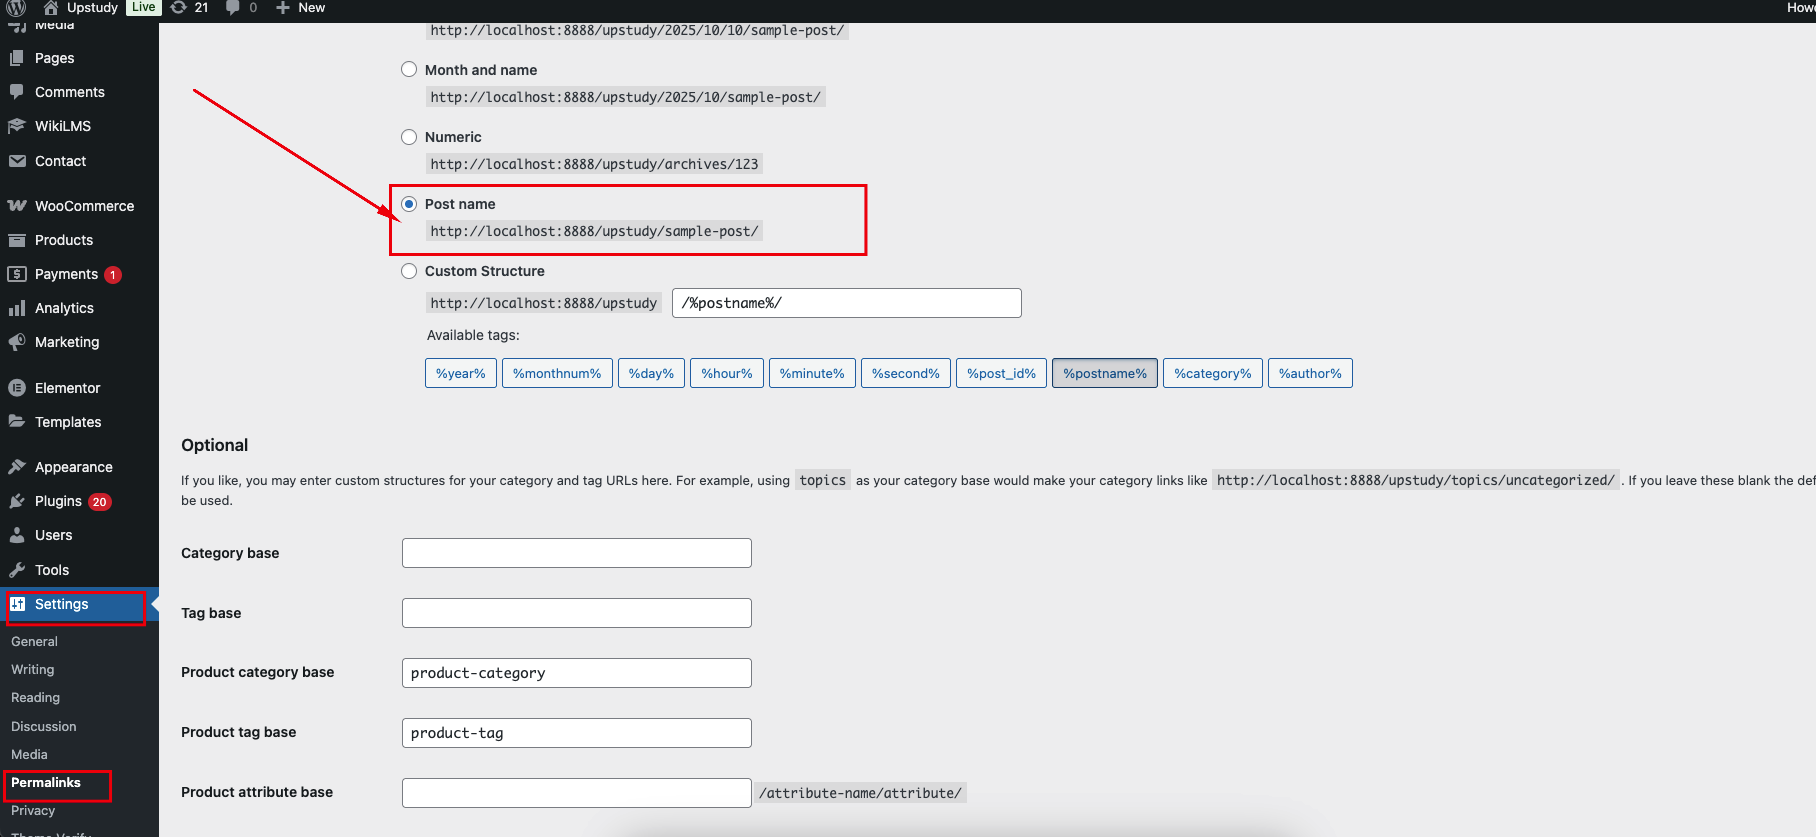Image resolution: width=1816 pixels, height=837 pixels.
Task: Click the %author% tag button
Action: tap(1310, 373)
